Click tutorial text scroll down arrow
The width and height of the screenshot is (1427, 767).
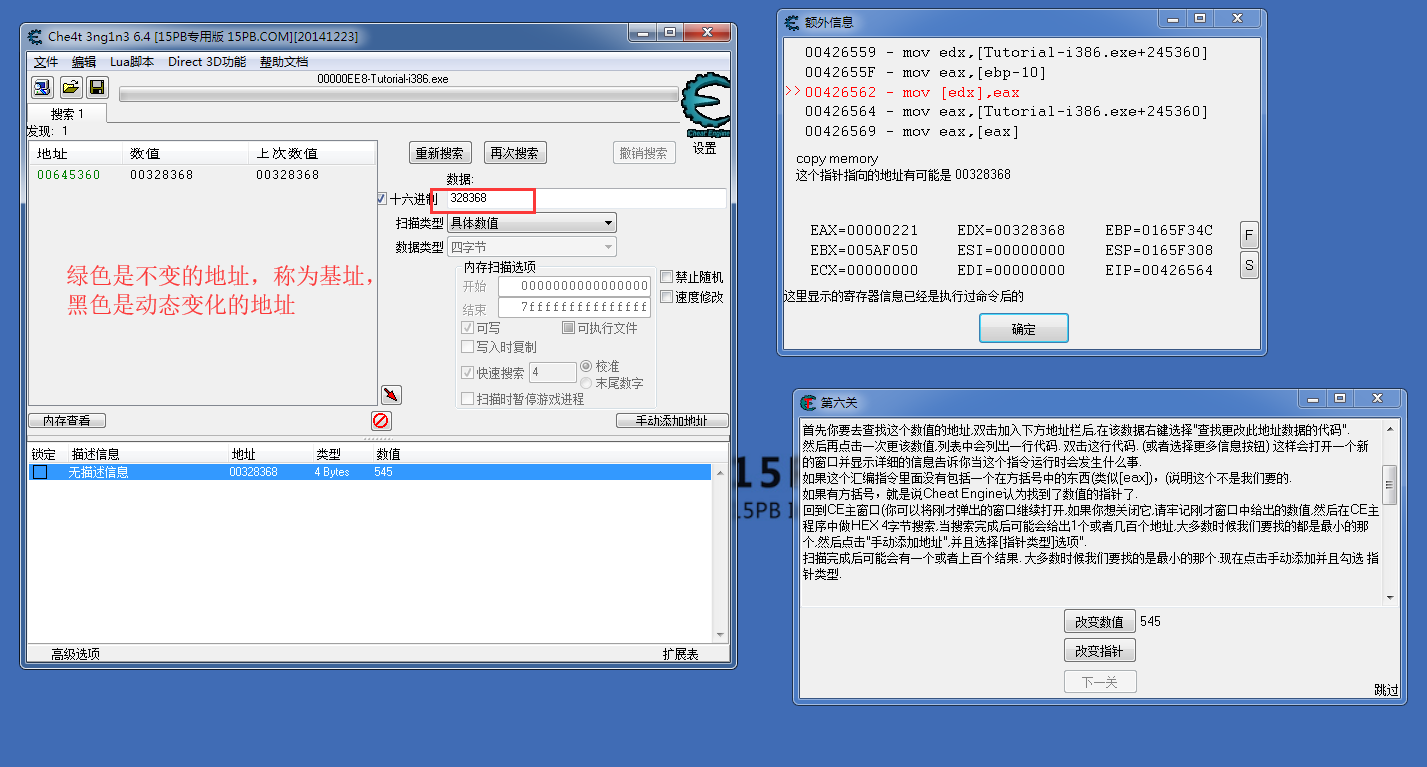tap(1389, 597)
